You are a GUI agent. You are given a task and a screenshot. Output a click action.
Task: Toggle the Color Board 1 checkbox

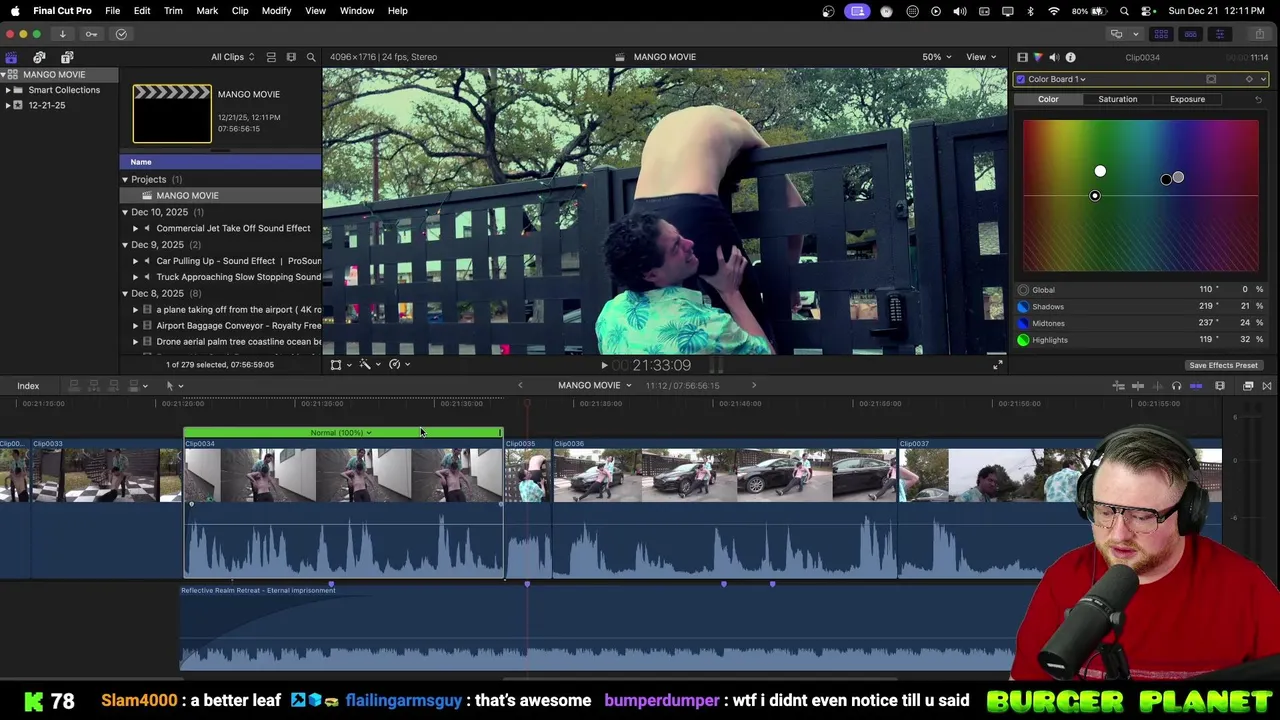(x=1020, y=79)
